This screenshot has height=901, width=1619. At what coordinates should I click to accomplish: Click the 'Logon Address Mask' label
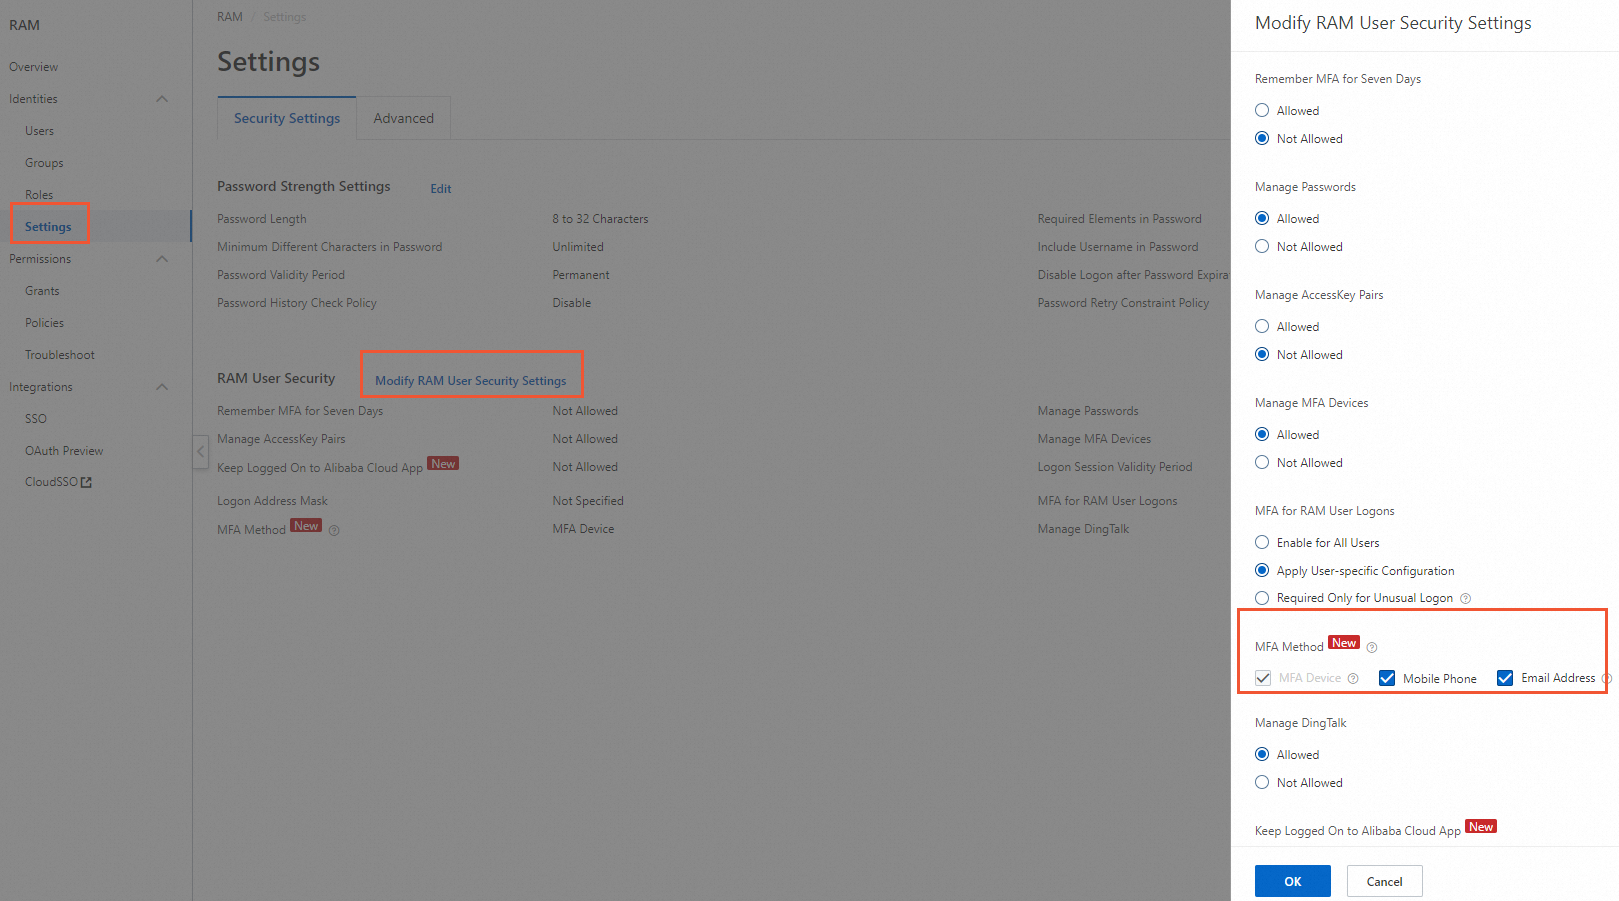272,501
